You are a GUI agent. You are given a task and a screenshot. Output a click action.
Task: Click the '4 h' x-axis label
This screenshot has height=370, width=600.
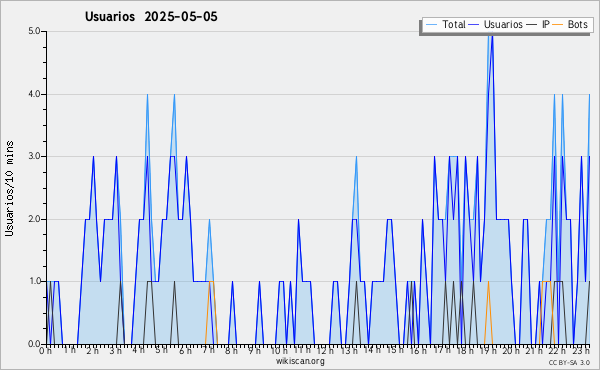coord(139,350)
